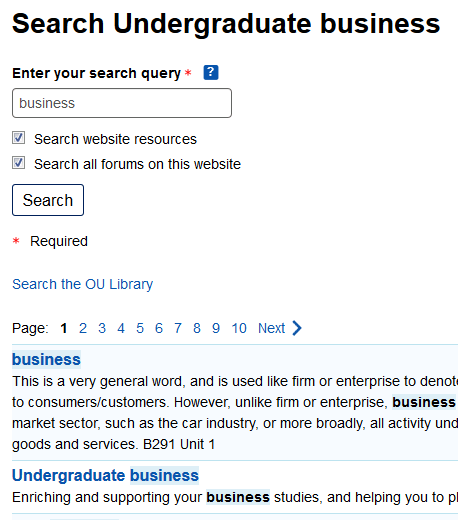Screen dimensions: 458x520
Task: Click current page number 1
Action: [x=64, y=328]
